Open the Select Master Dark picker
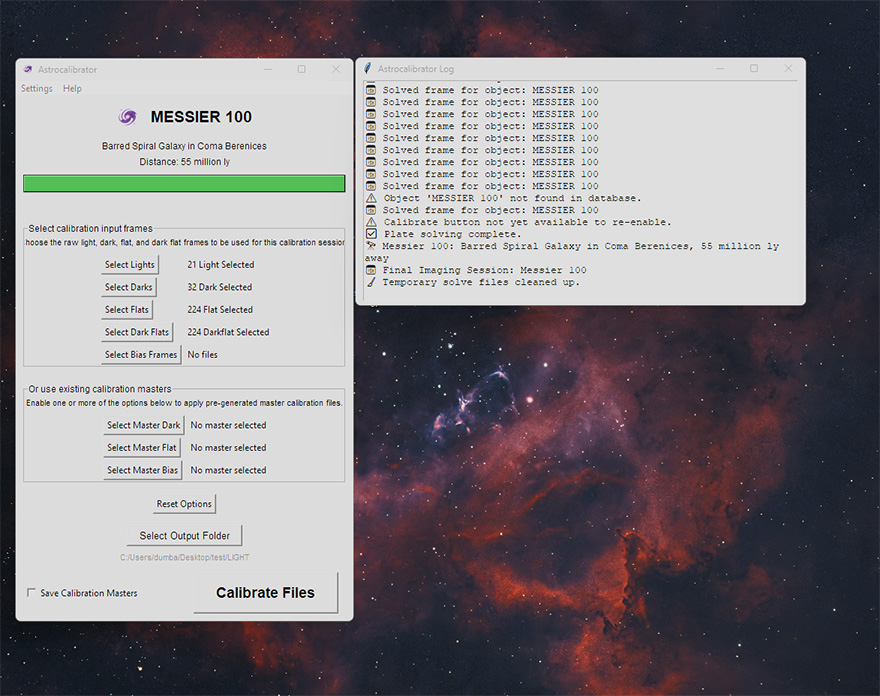The height and width of the screenshot is (696, 880). click(x=144, y=426)
